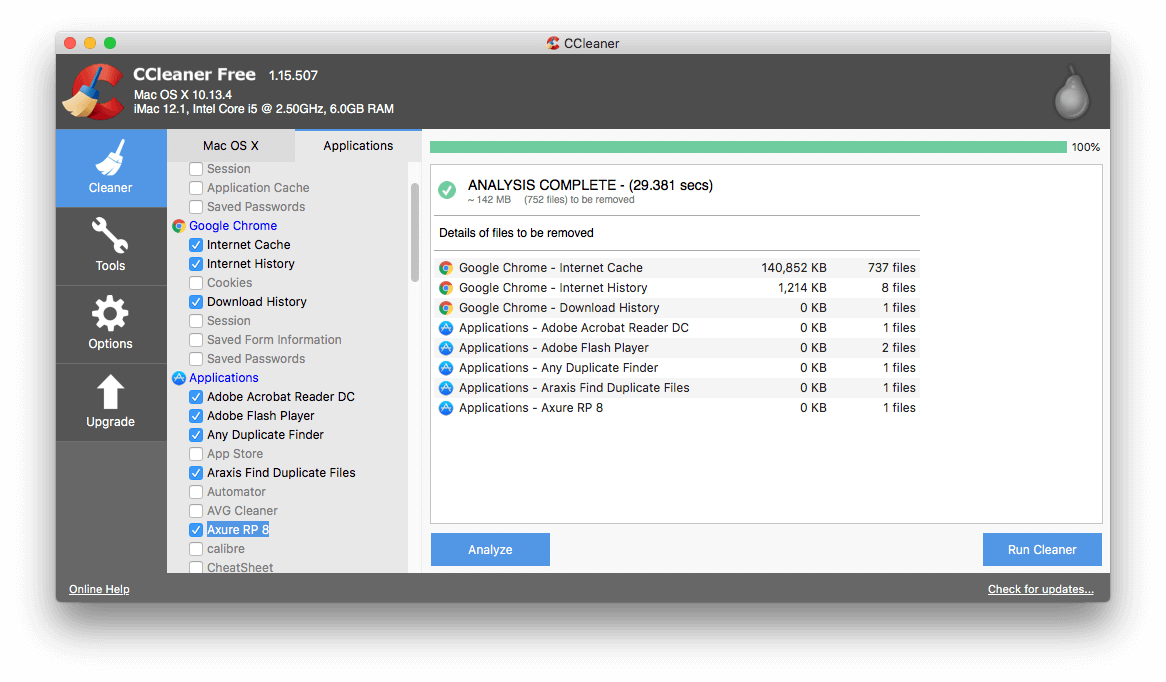Screen dimensions: 1166x682
Task: Switch to the Applications tab
Action: [358, 146]
